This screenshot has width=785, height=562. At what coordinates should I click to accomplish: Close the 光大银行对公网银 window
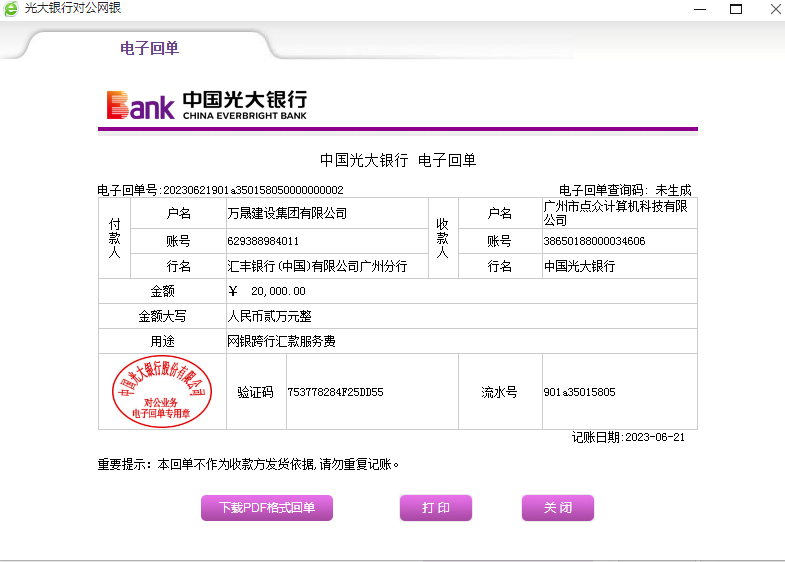[x=775, y=9]
